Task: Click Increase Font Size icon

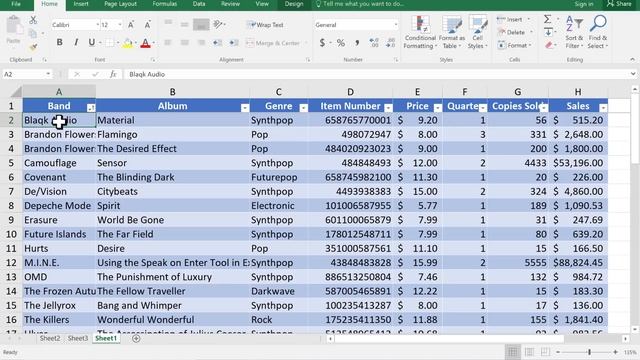Action: pyautogui.click(x=131, y=25)
